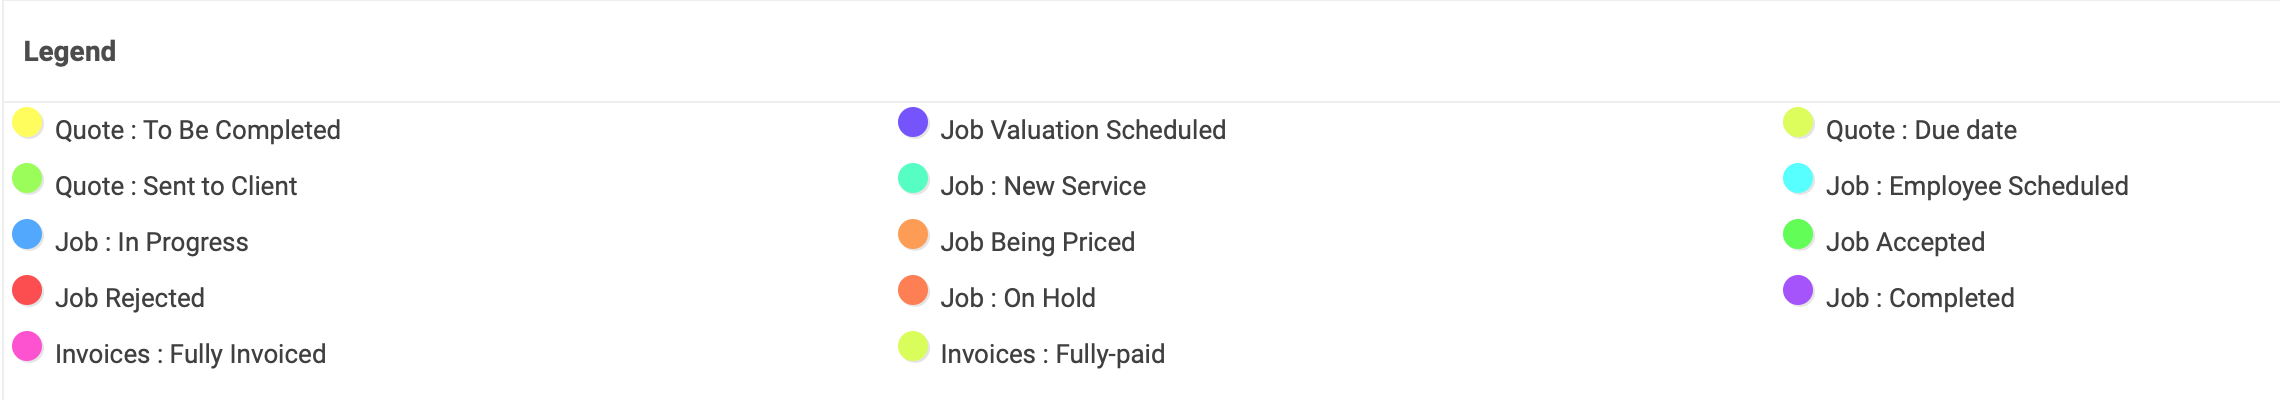Image resolution: width=2280 pixels, height=400 pixels.
Task: Click the purple Job Valuation Scheduled dot
Action: pyautogui.click(x=913, y=123)
